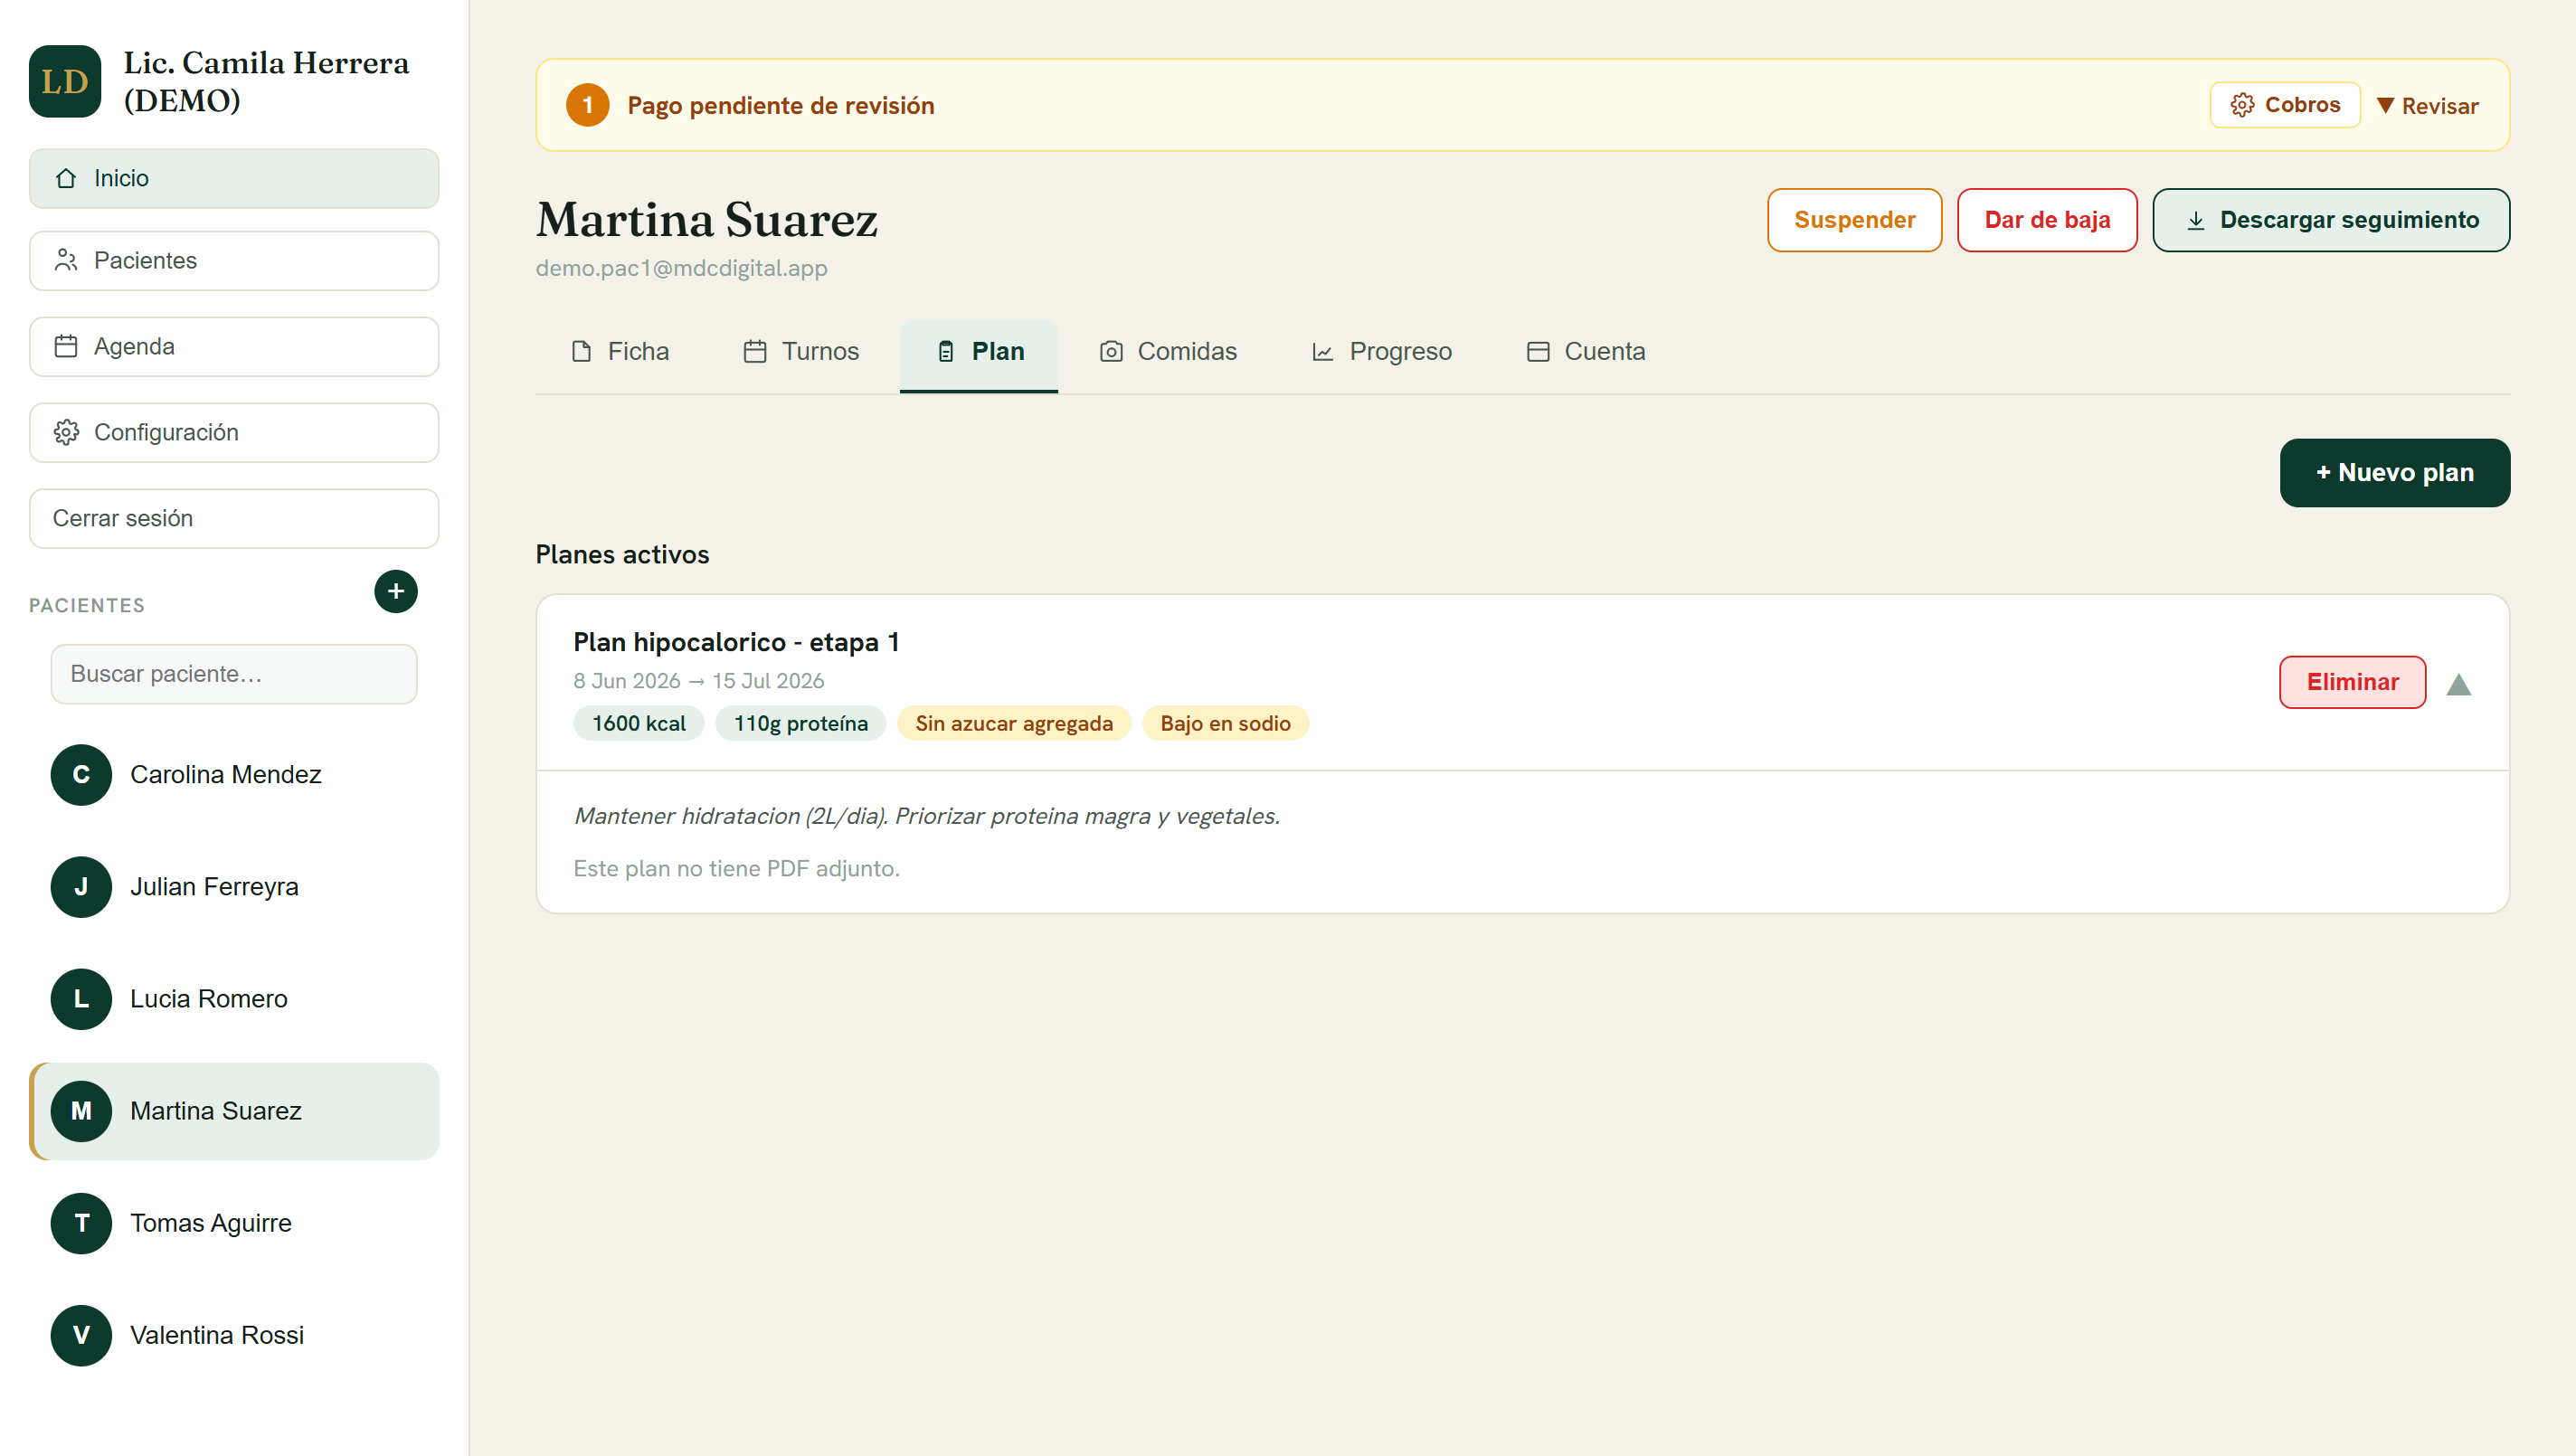The width and height of the screenshot is (2576, 1456).
Task: Click the Este plan no tiene PDF adjunto text
Action: click(736, 868)
